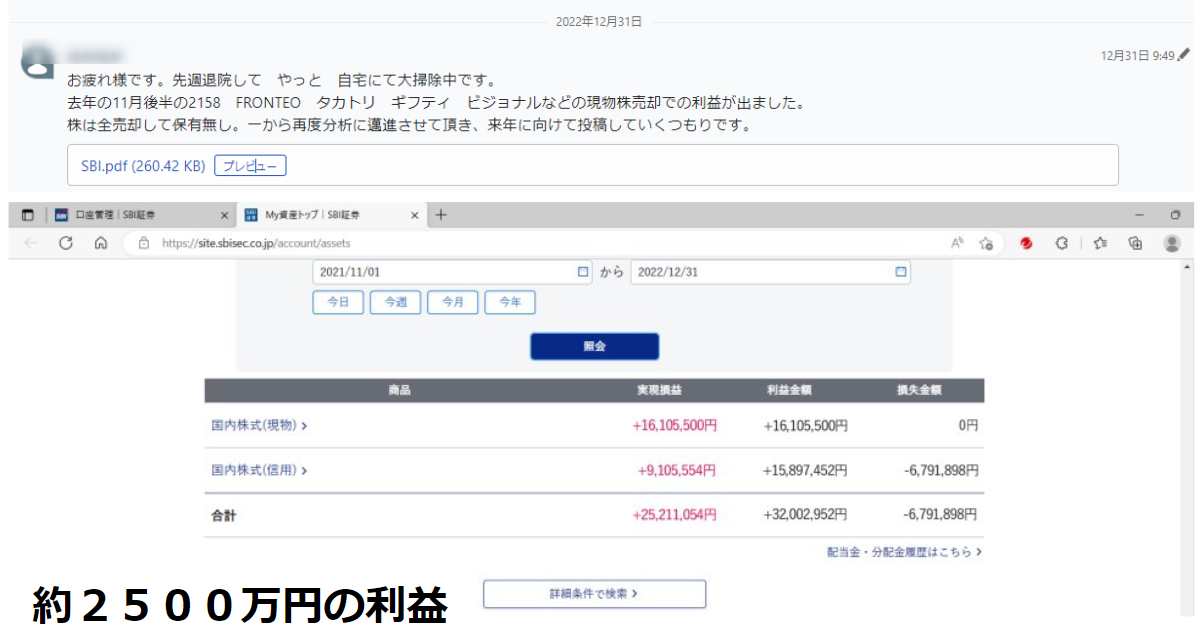Minimize the browser window
Viewport: 1201px width, 644px height.
[1140, 215]
